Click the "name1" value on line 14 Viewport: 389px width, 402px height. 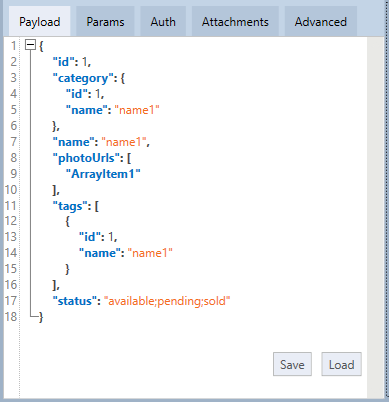(150, 253)
